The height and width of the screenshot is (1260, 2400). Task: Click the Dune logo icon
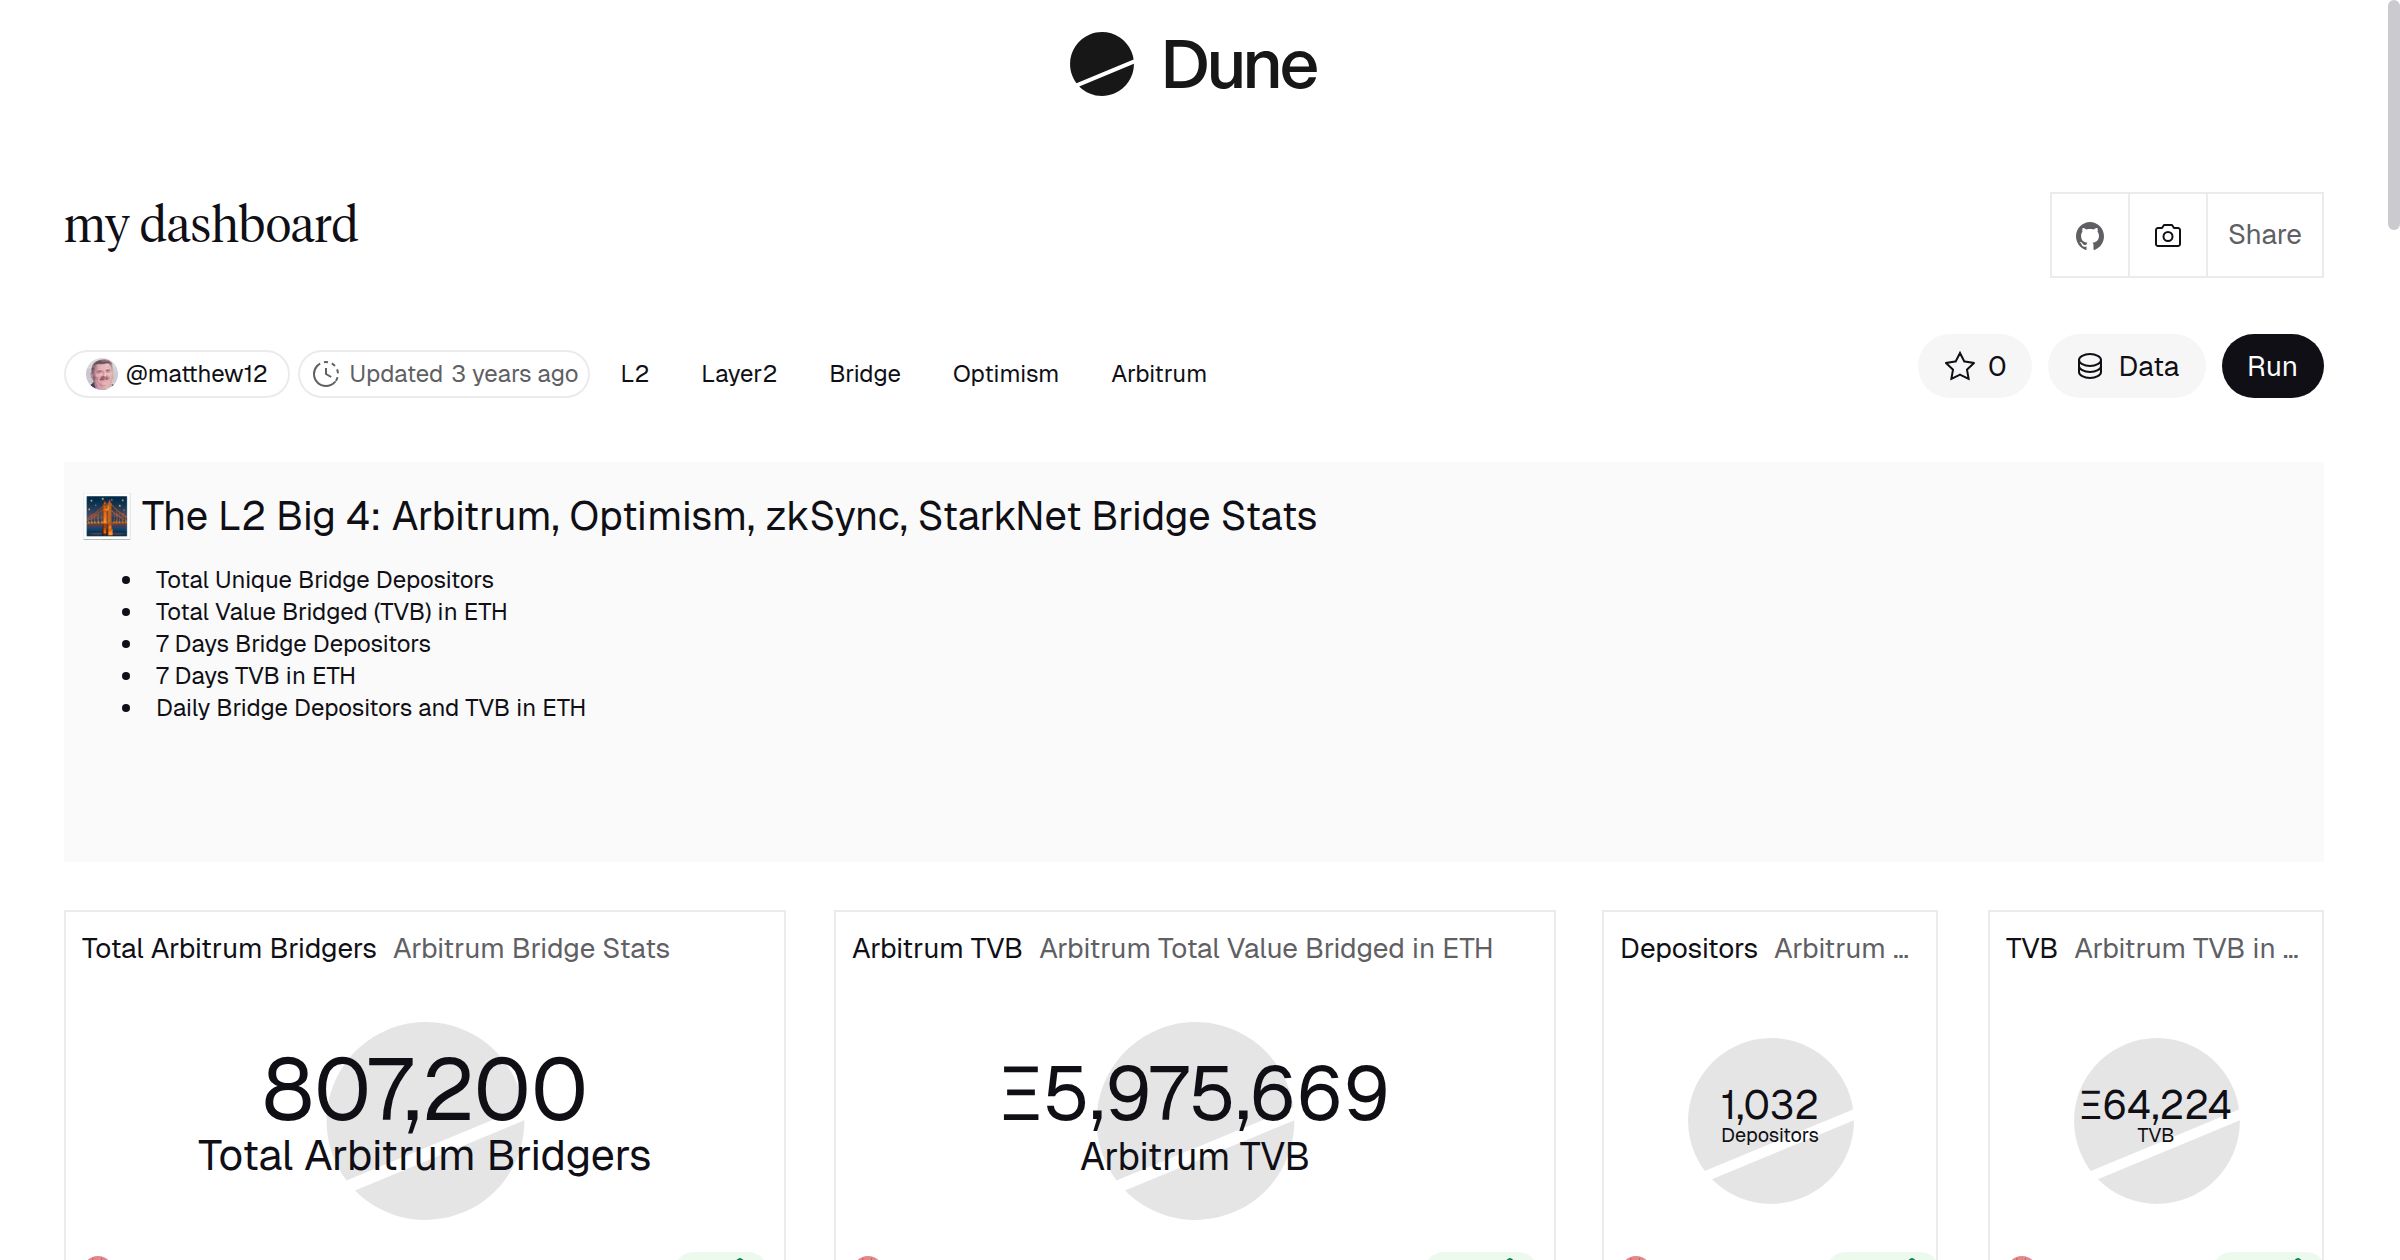point(1101,64)
